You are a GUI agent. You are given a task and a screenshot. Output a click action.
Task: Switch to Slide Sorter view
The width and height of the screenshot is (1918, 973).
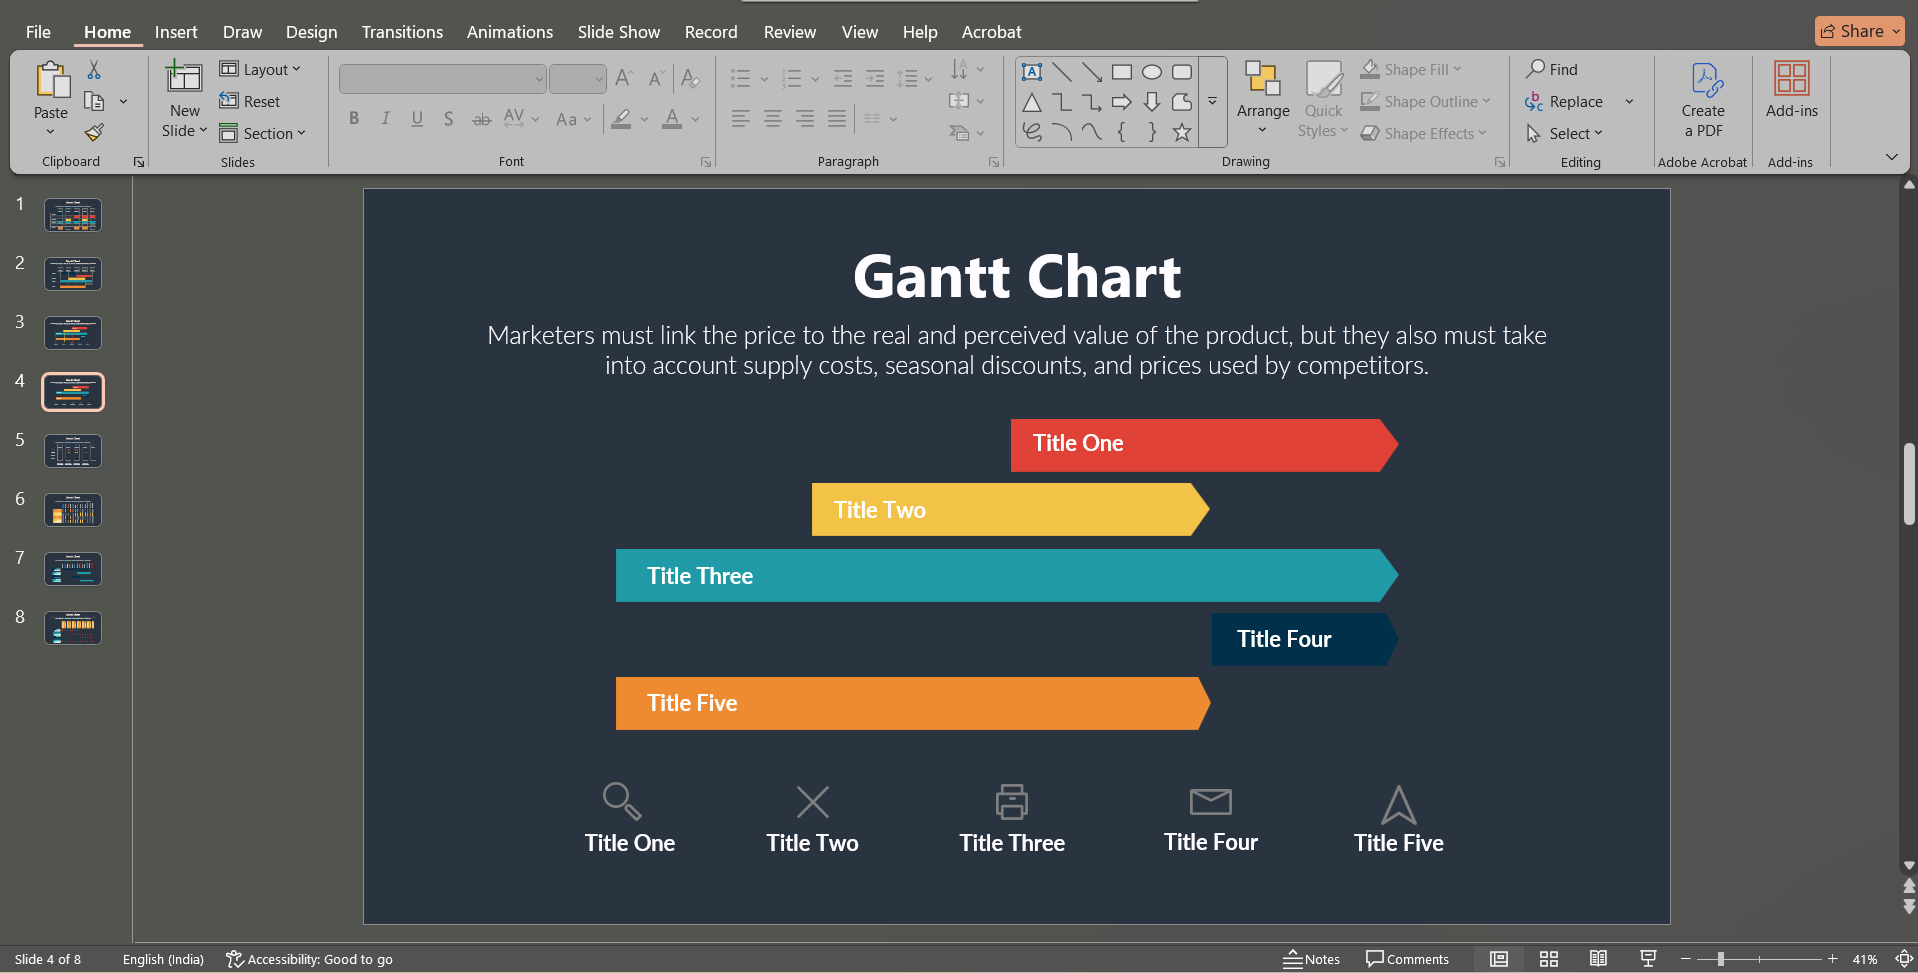pyautogui.click(x=1548, y=958)
